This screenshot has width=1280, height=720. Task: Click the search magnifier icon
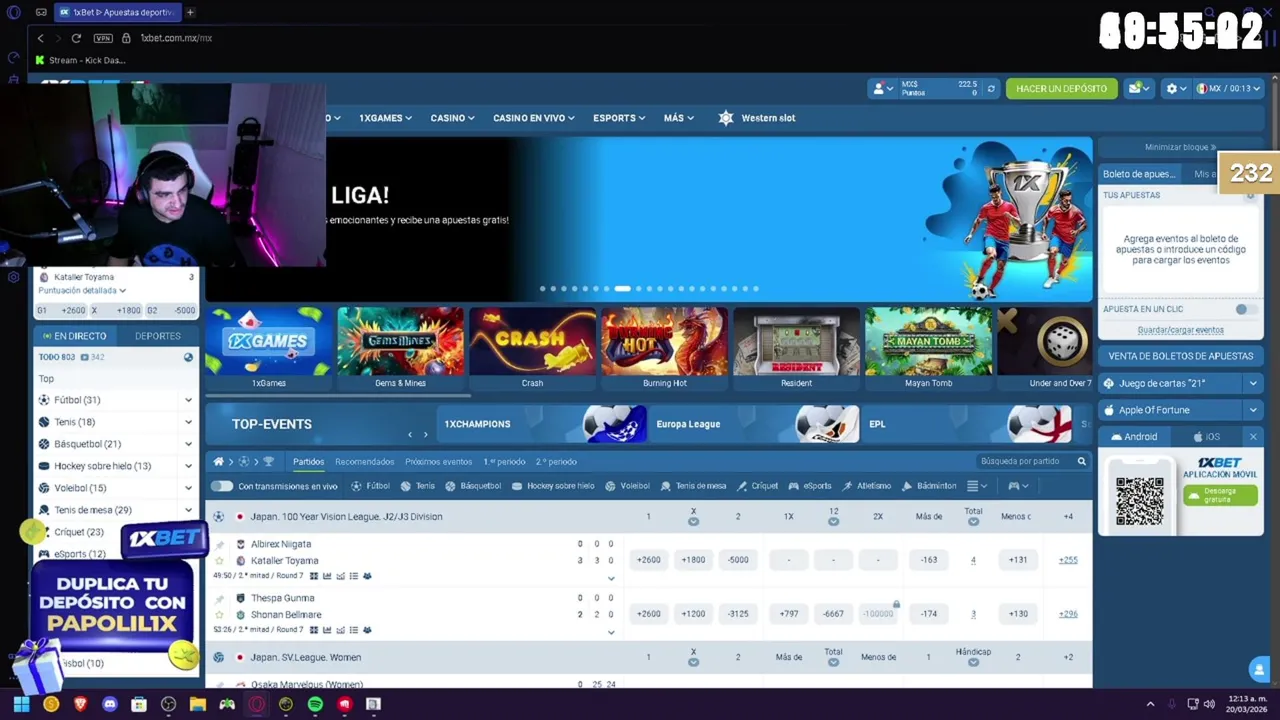[1081, 462]
